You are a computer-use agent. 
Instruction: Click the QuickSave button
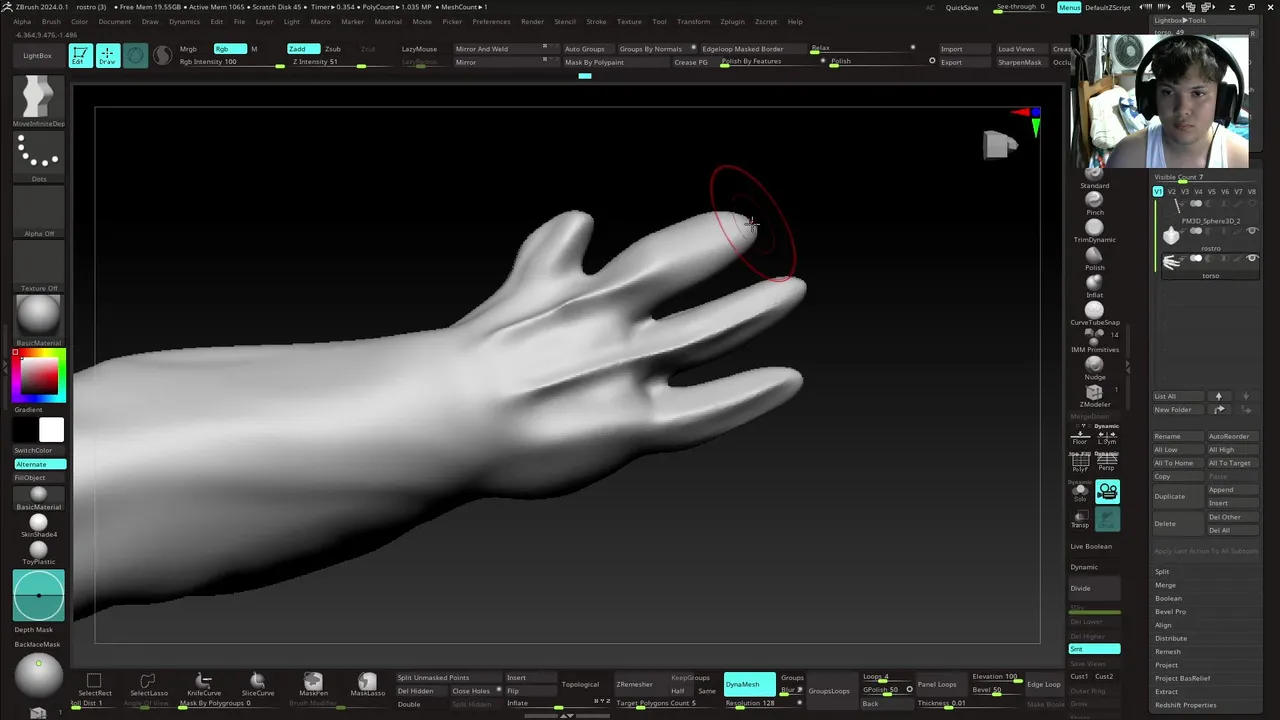(x=962, y=7)
